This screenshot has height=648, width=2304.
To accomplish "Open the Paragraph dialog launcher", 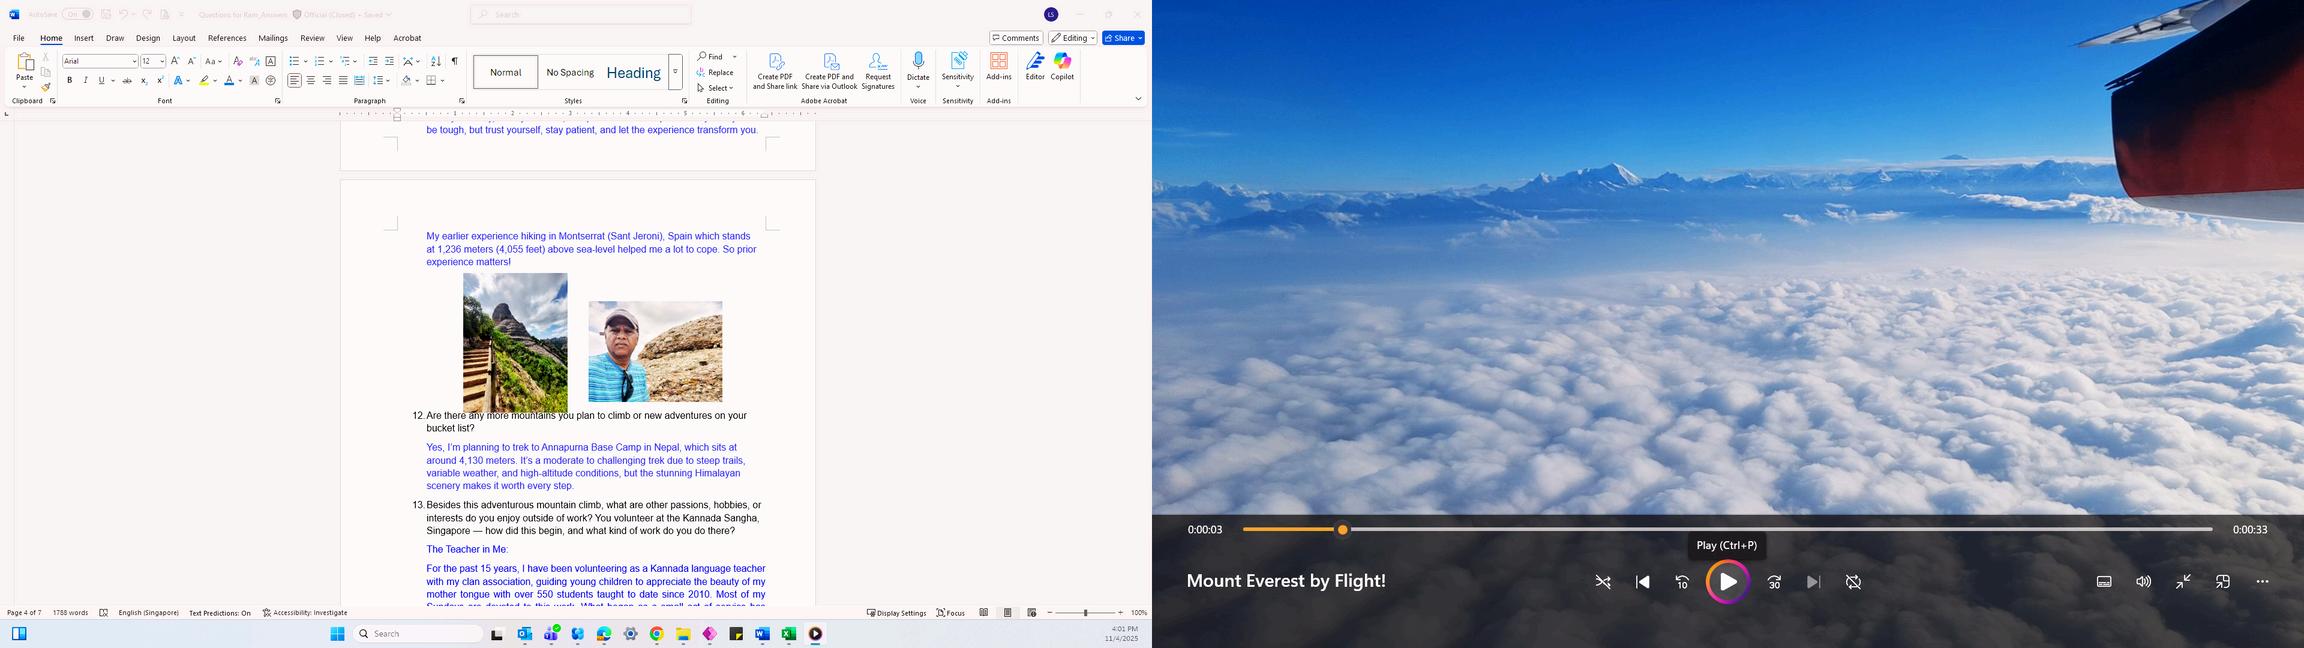I will coord(462,101).
